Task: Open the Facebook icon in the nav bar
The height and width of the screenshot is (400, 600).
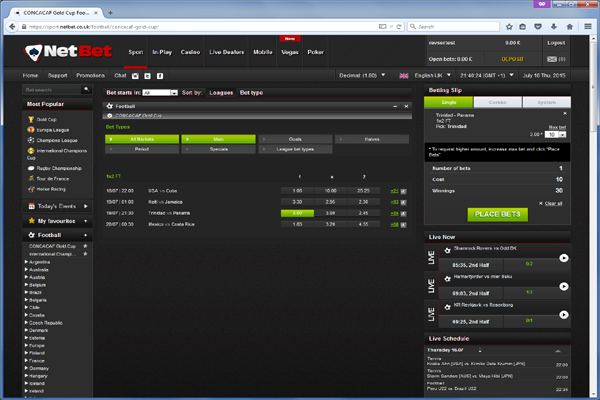Action: click(160, 76)
